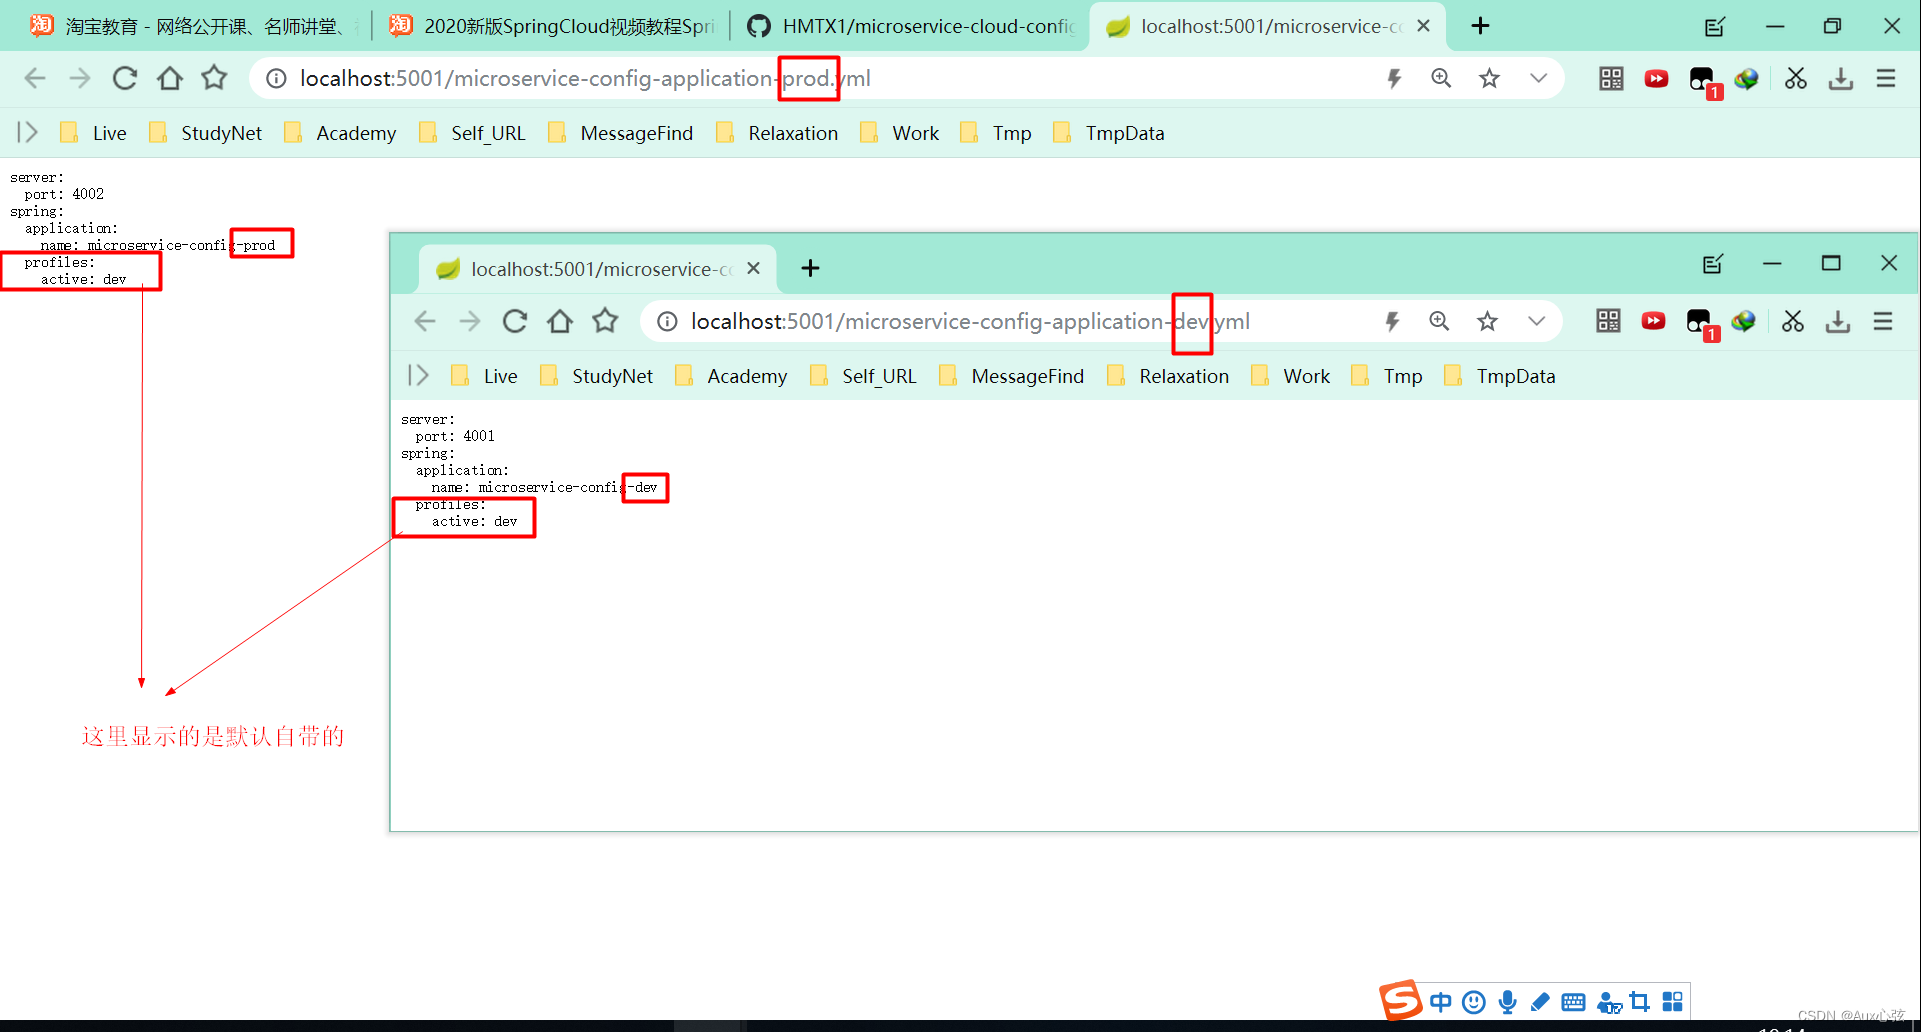Bookmark this page with the star icon
Viewport: 1921px width, 1032px height.
tap(1489, 78)
